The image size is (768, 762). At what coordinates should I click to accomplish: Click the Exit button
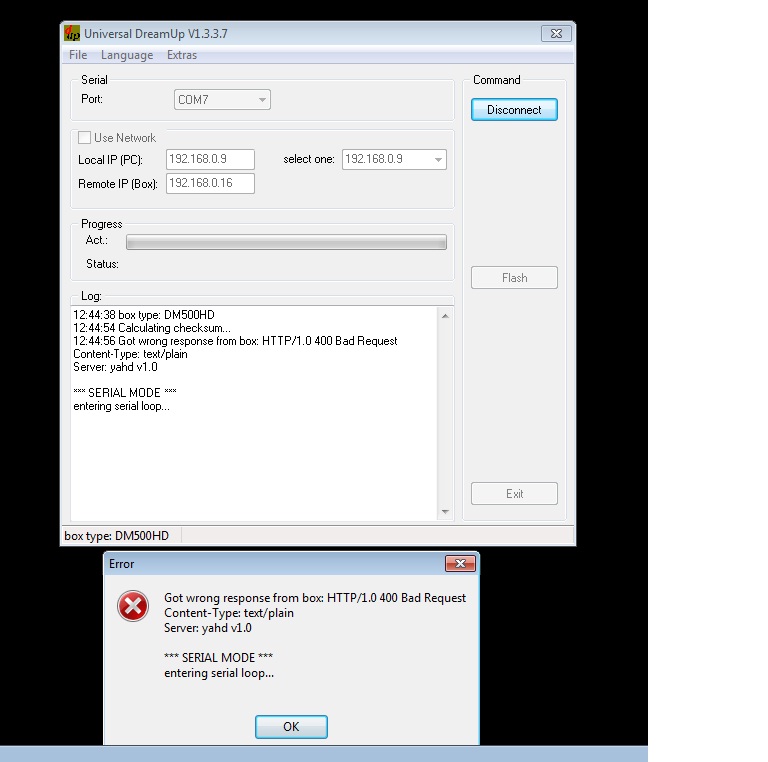tap(514, 494)
